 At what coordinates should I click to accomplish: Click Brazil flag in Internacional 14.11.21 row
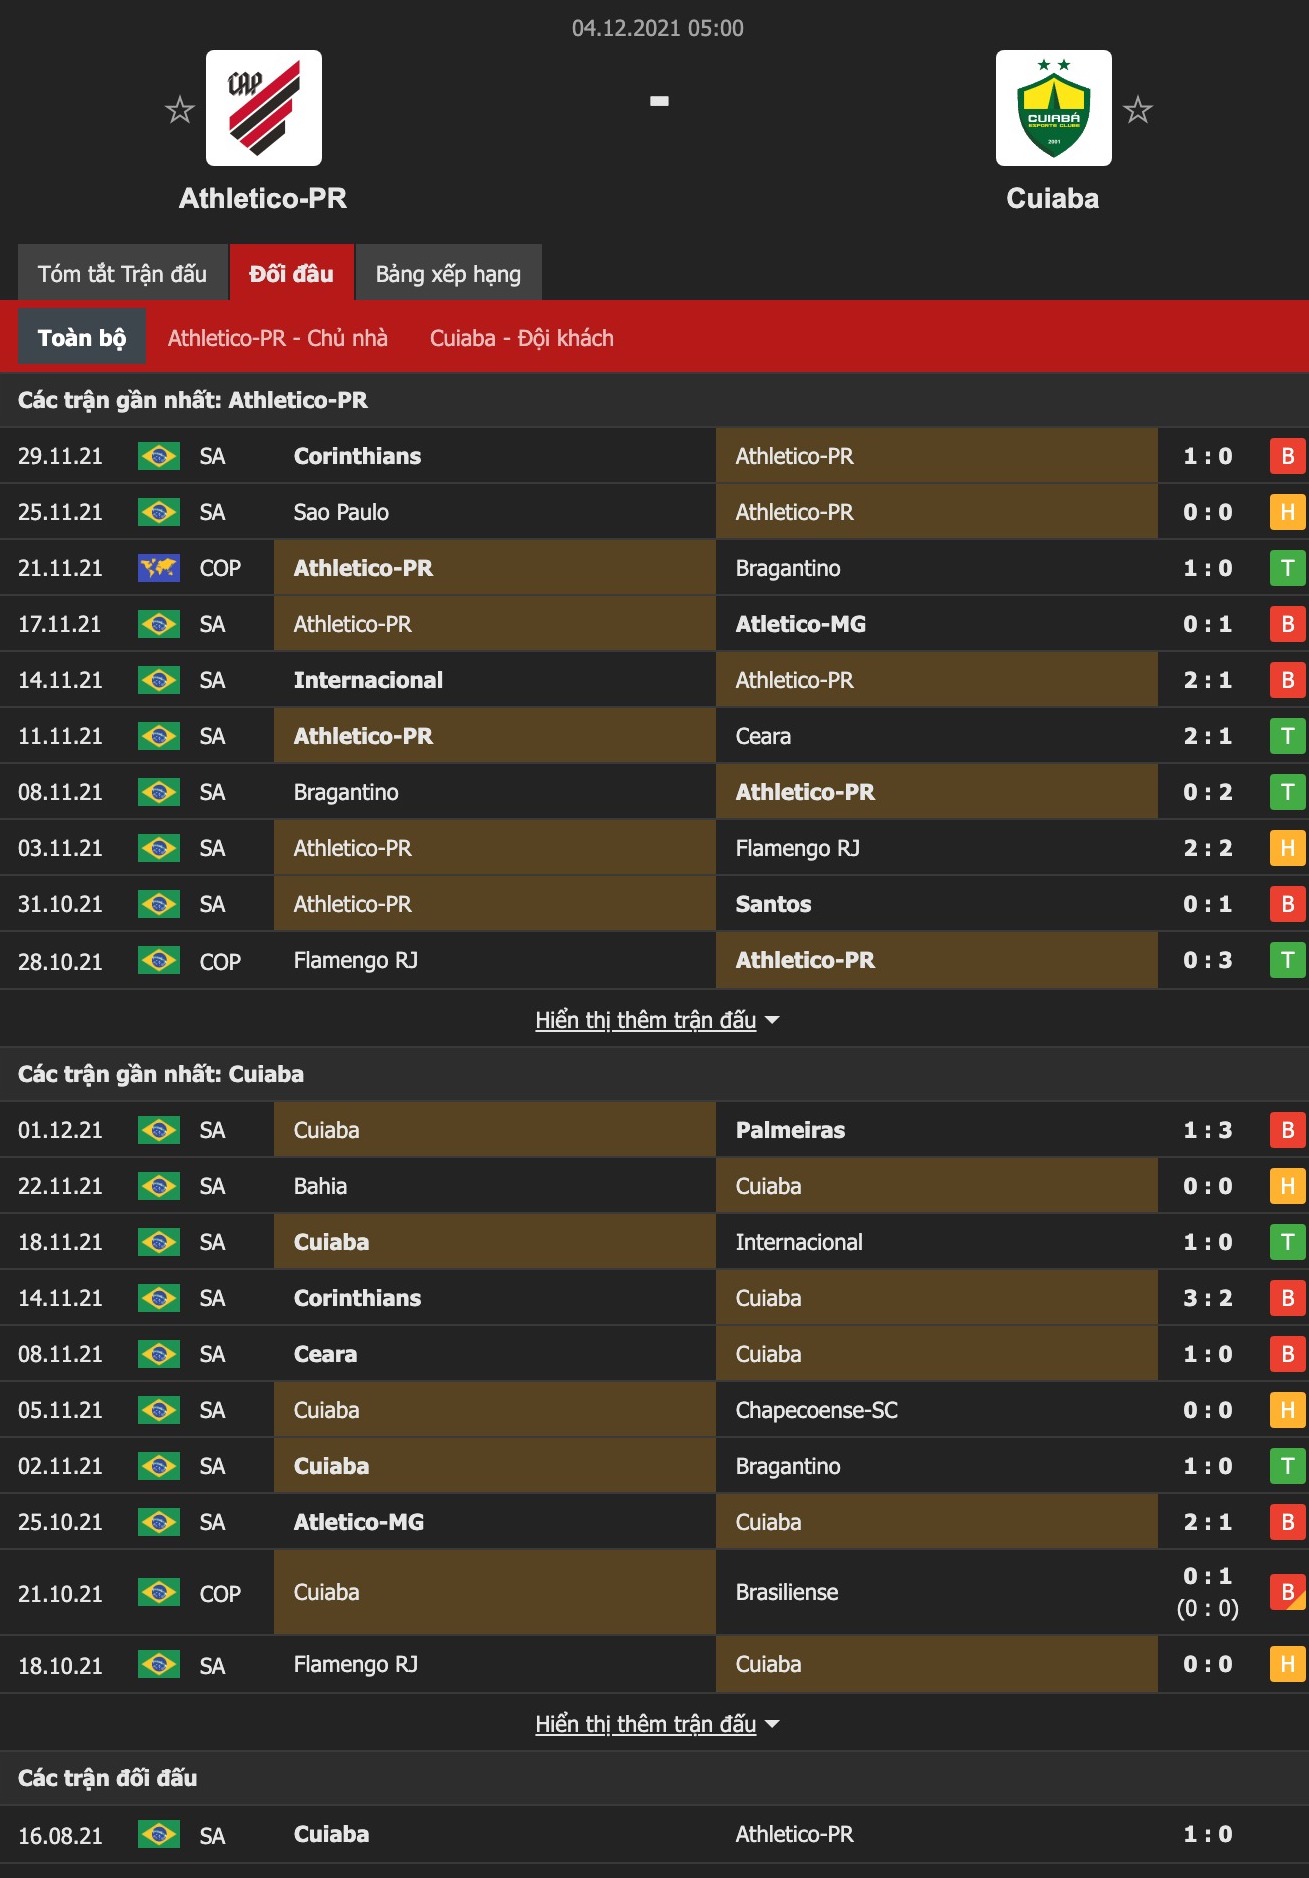pyautogui.click(x=159, y=680)
